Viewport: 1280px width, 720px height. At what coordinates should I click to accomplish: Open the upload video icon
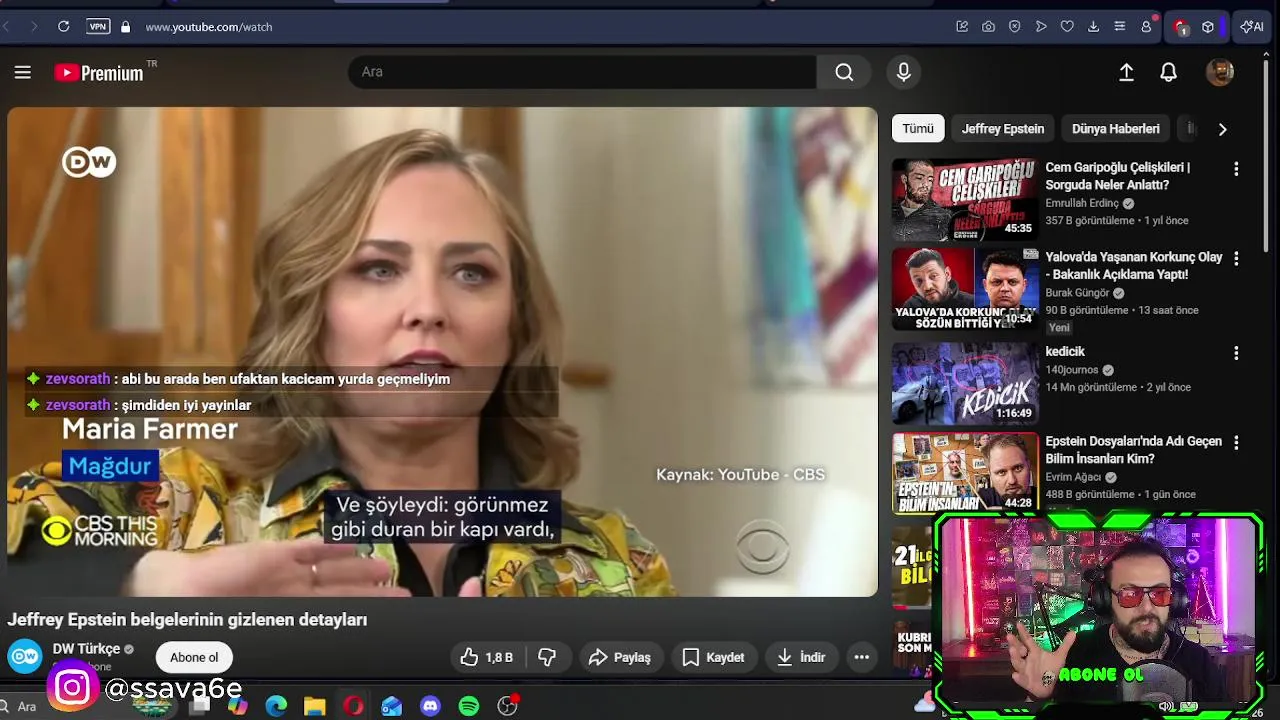(1126, 72)
